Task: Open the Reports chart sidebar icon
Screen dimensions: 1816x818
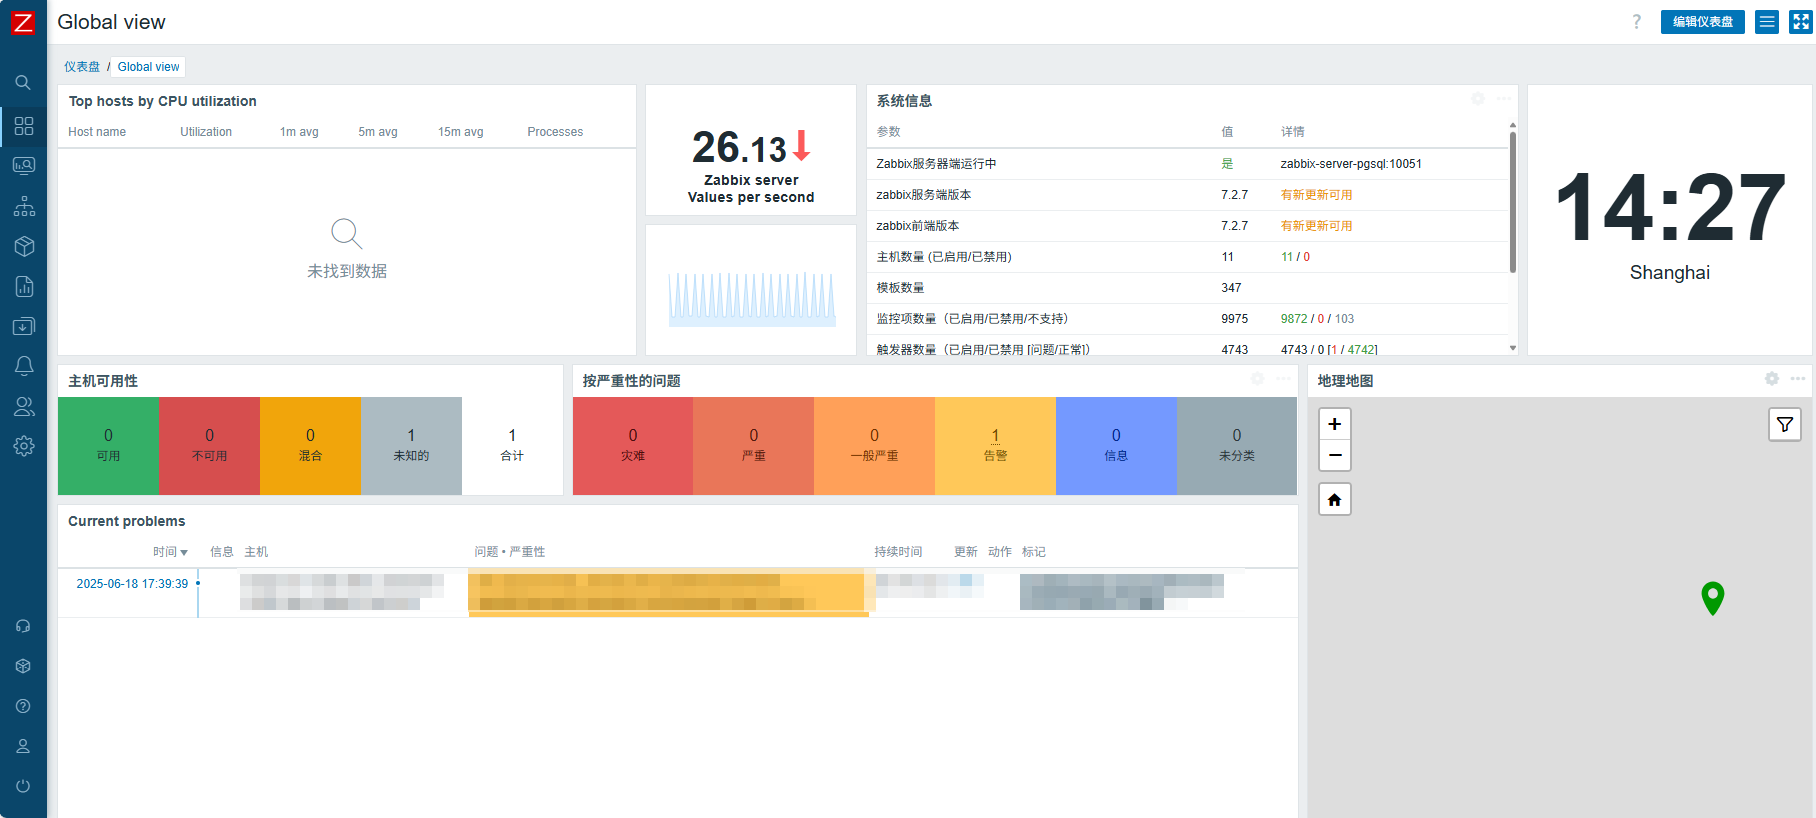Action: [x=24, y=286]
